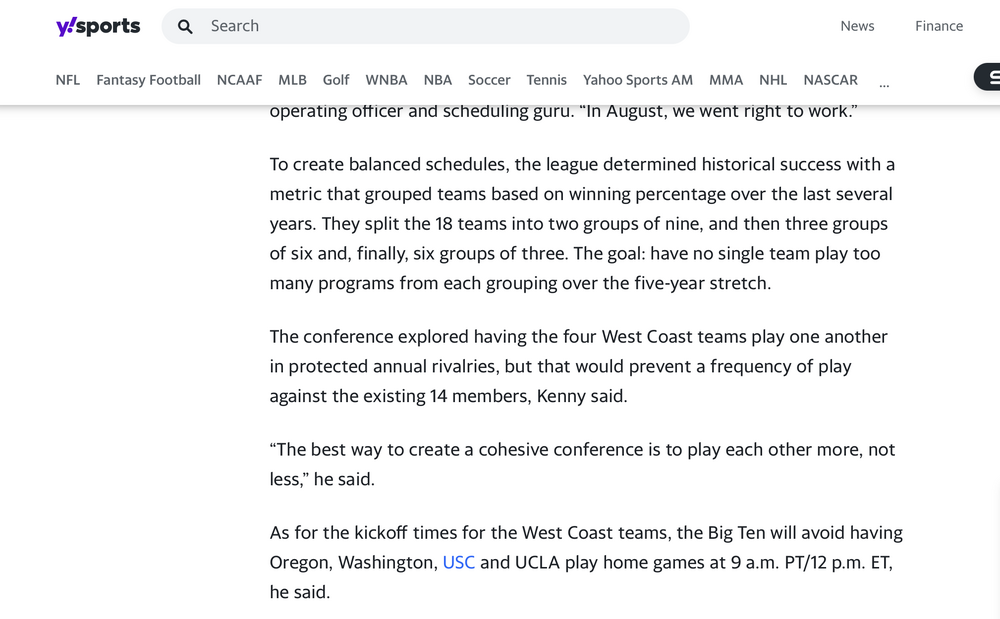
Task: Click the Tennis nav item
Action: [x=546, y=80]
